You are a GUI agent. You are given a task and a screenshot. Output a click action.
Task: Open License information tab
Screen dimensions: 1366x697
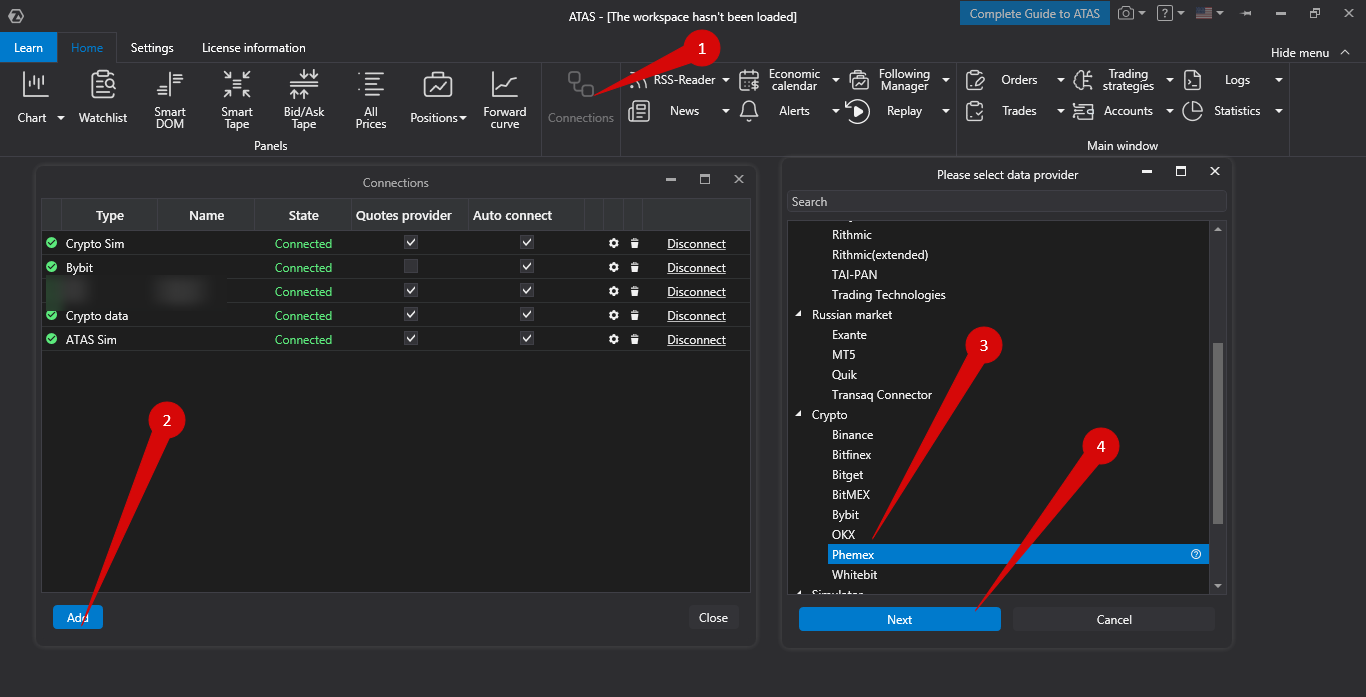pyautogui.click(x=254, y=47)
